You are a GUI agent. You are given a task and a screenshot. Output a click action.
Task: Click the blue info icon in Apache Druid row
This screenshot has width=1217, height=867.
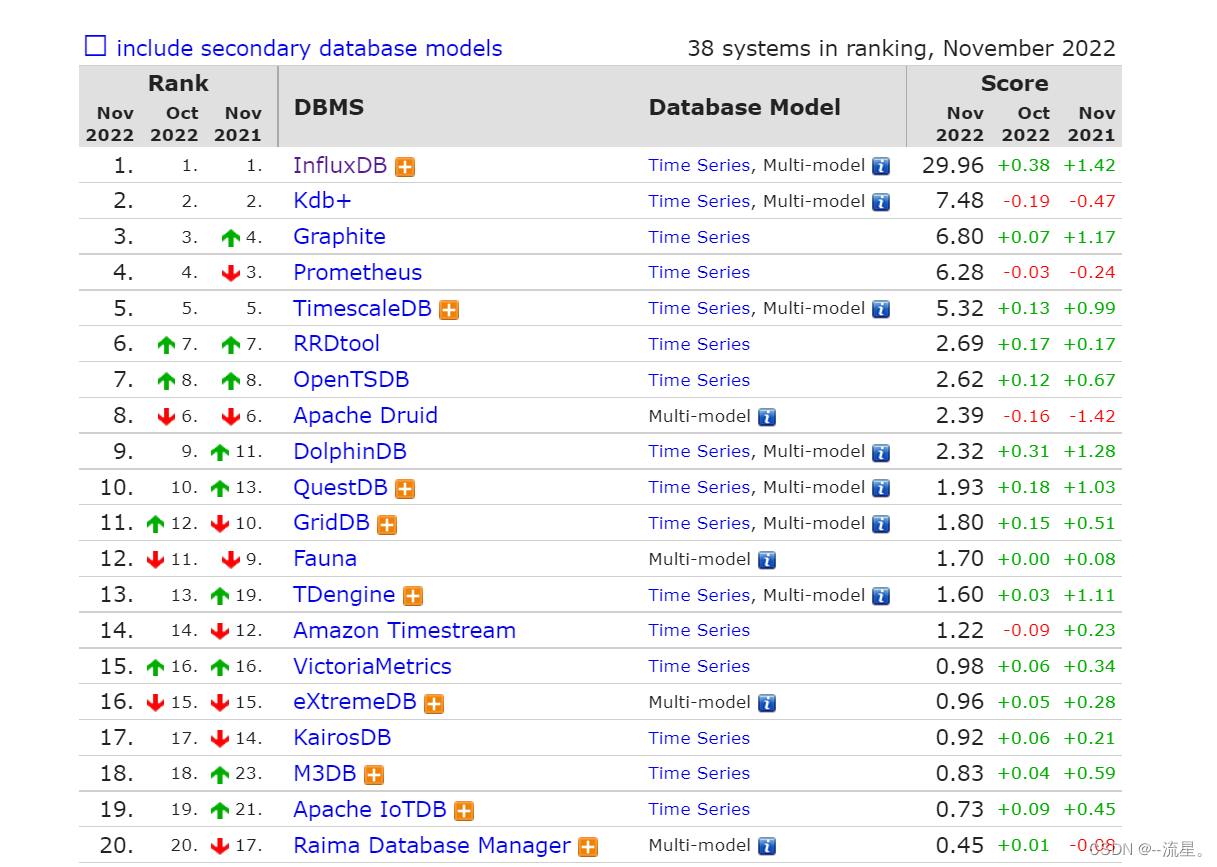point(767,417)
